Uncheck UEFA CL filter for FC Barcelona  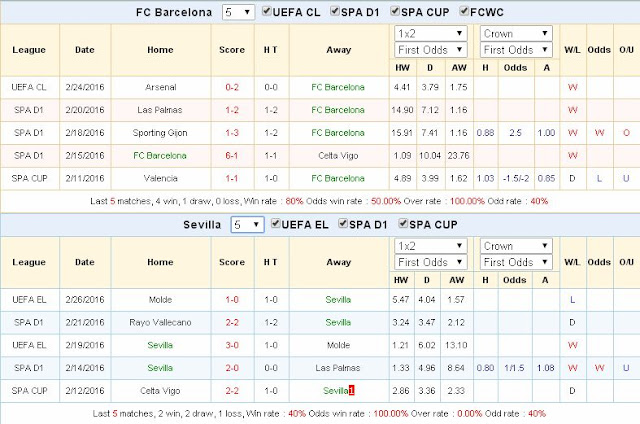click(x=266, y=13)
